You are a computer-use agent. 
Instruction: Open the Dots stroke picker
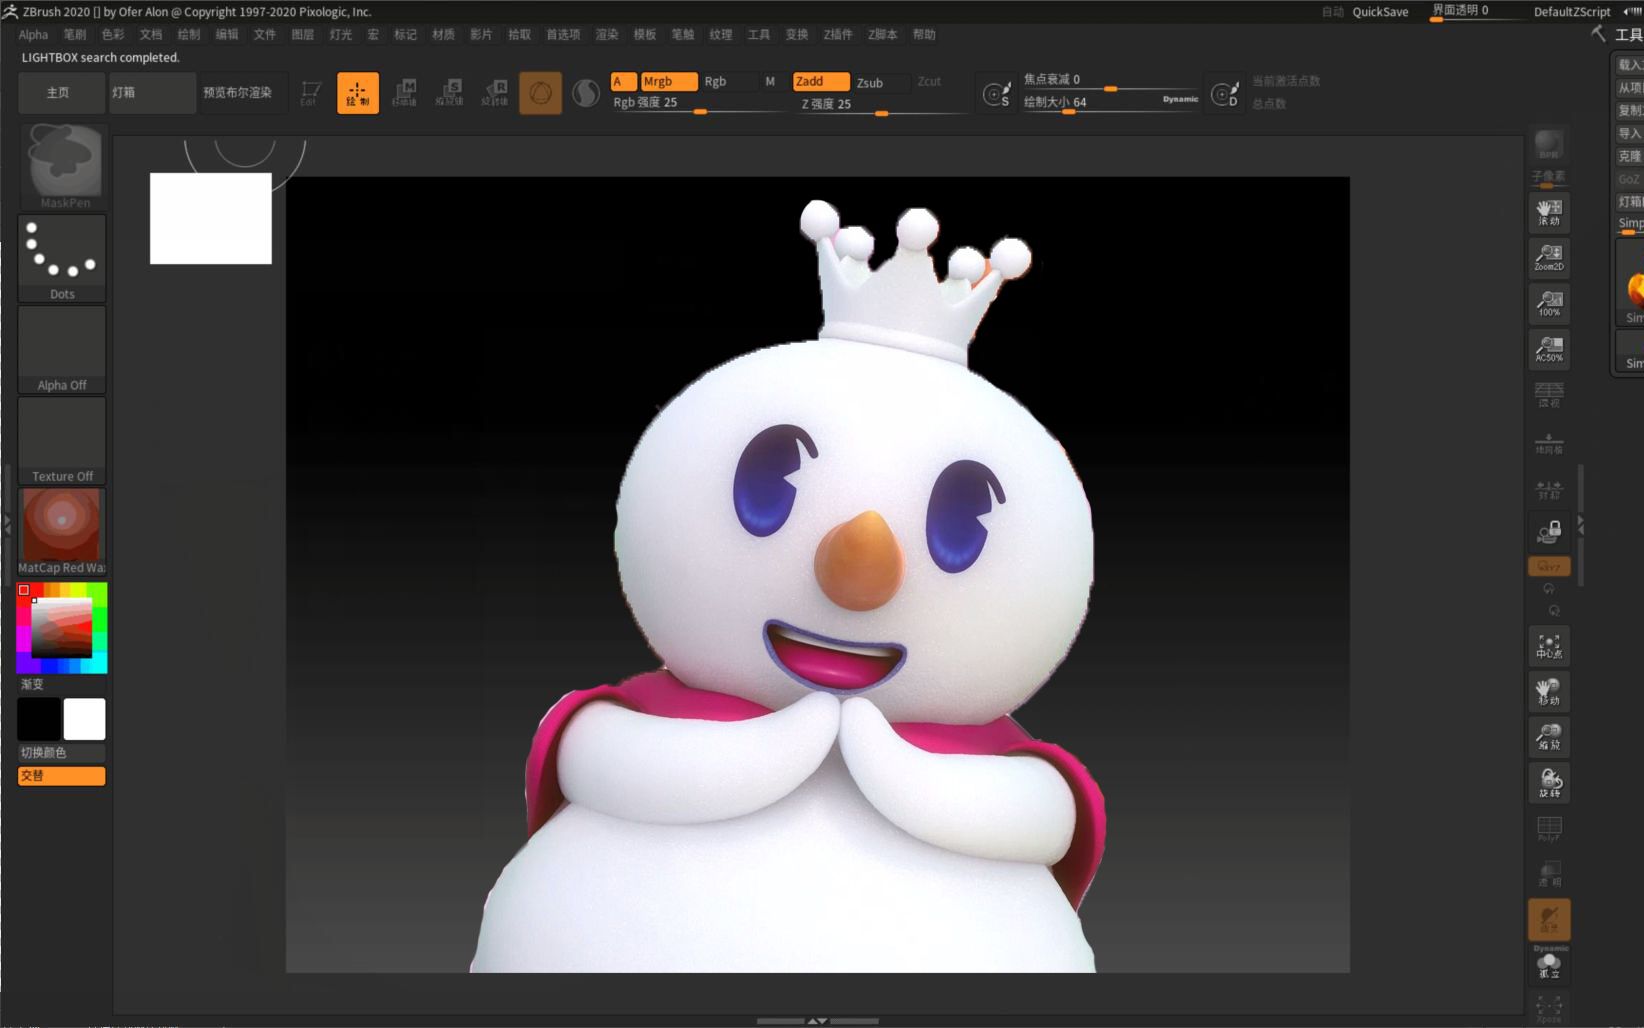[x=62, y=259]
